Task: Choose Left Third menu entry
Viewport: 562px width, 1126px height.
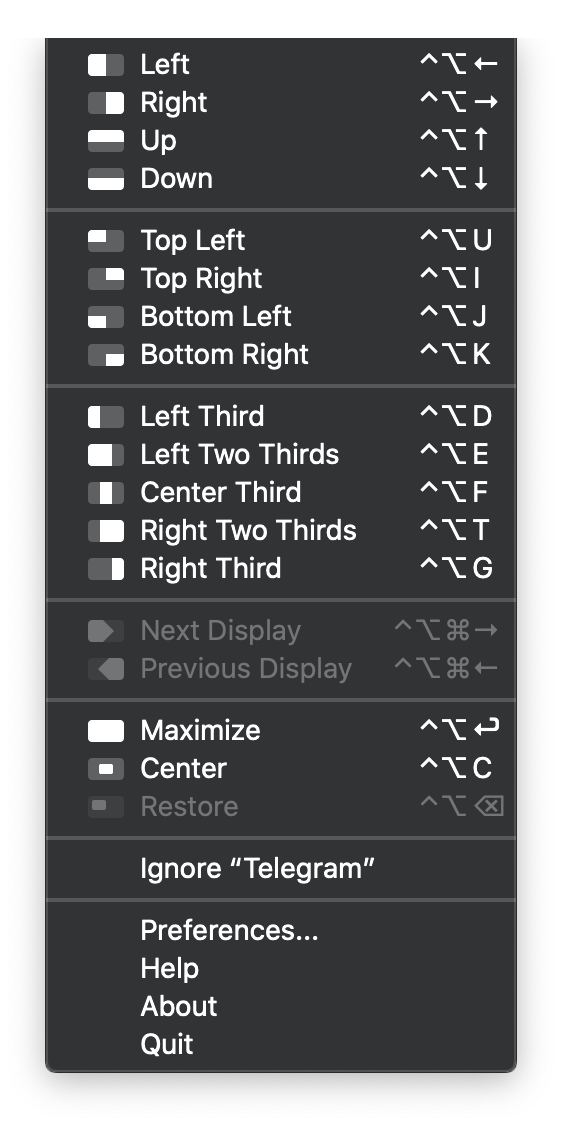Action: [281, 417]
